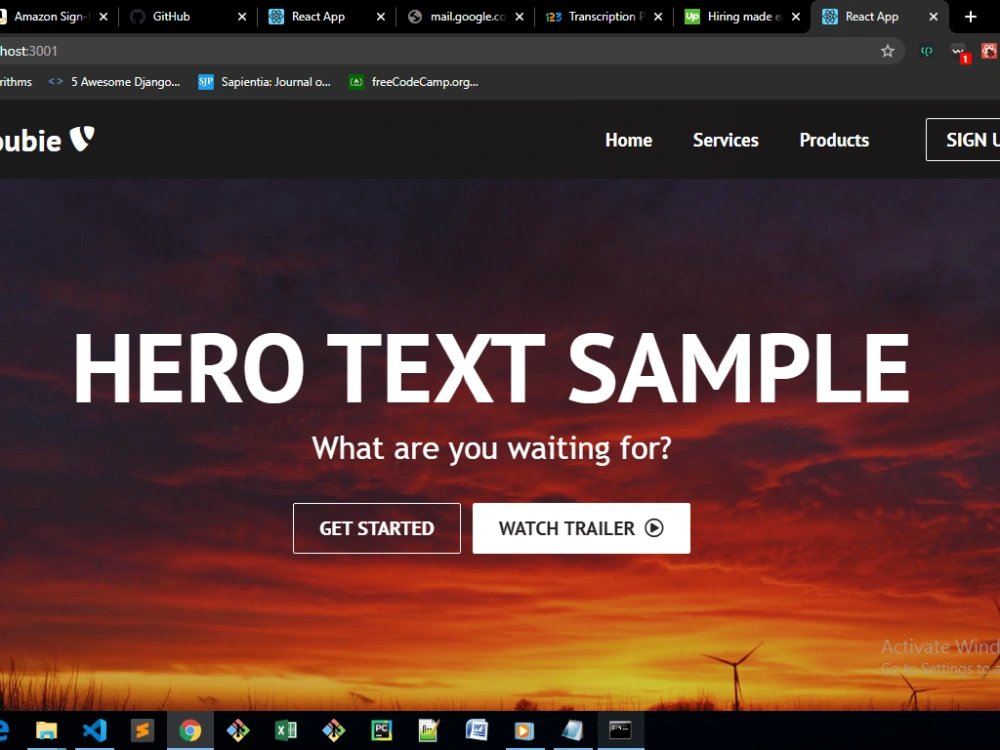Click the green extension icon next to the bookmark star
The image size is (1000, 750).
coord(927,51)
